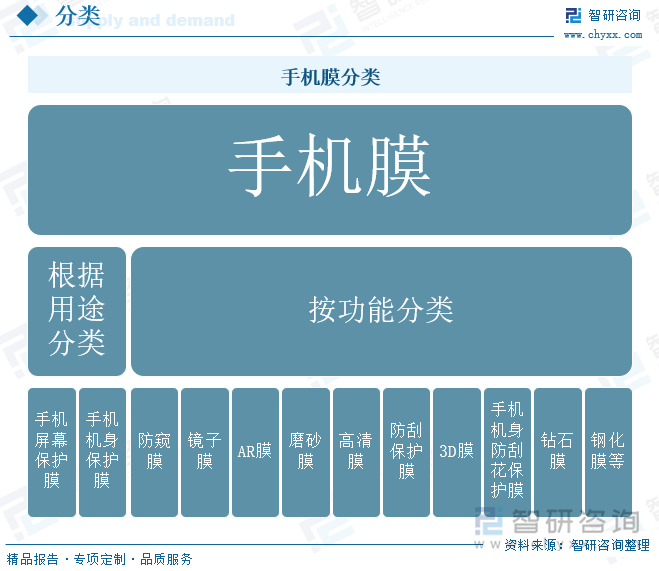Viewport: 659px width, 571px height.
Task: Click the 高清膜 cell
Action: 356,452
